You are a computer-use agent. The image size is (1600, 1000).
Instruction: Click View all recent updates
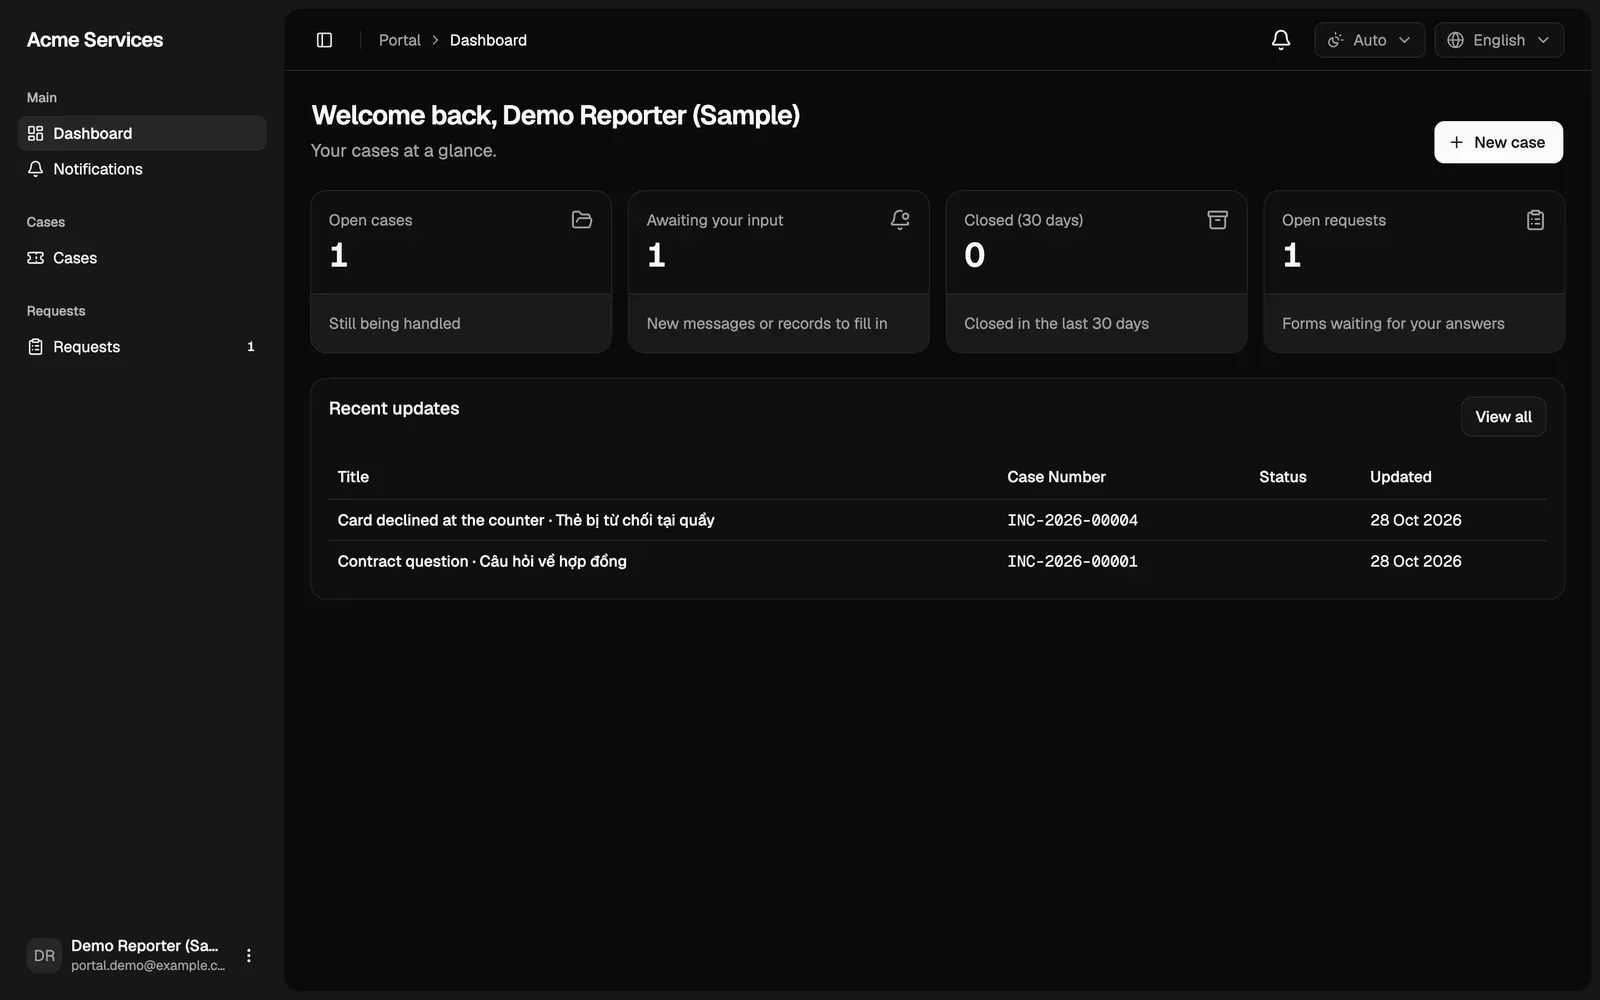pos(1503,417)
